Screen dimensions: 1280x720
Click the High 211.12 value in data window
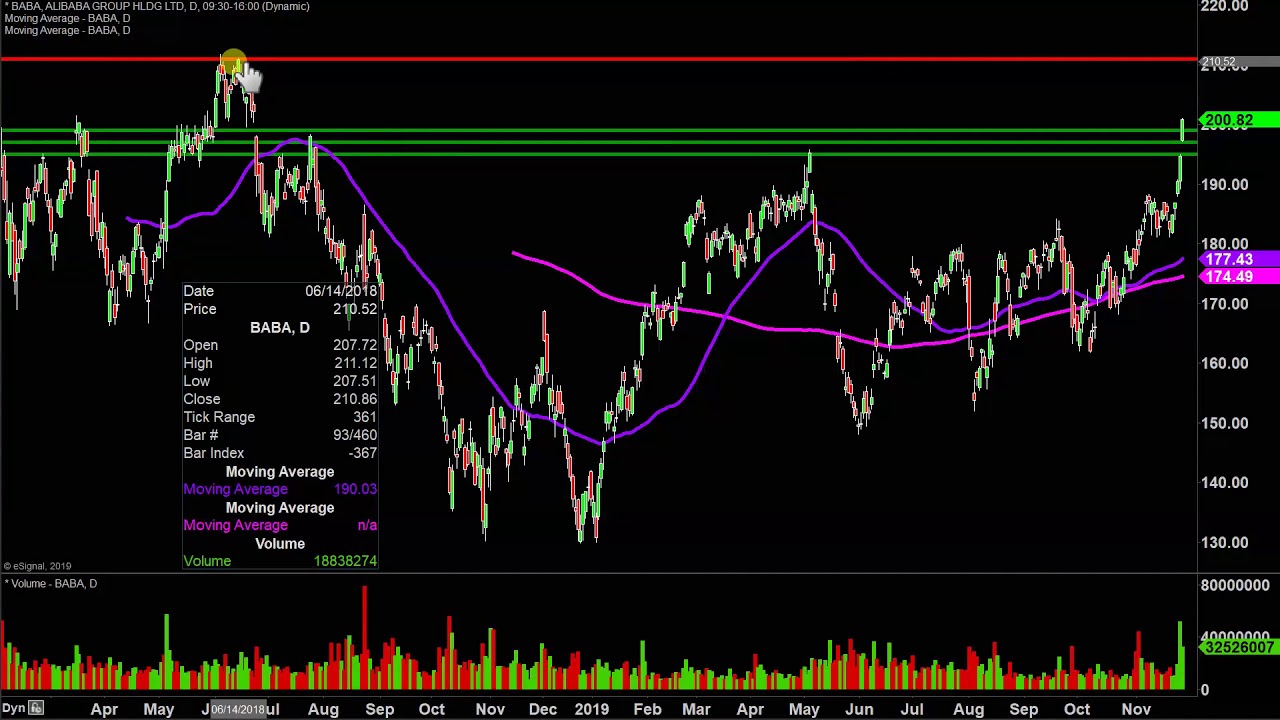click(355, 363)
